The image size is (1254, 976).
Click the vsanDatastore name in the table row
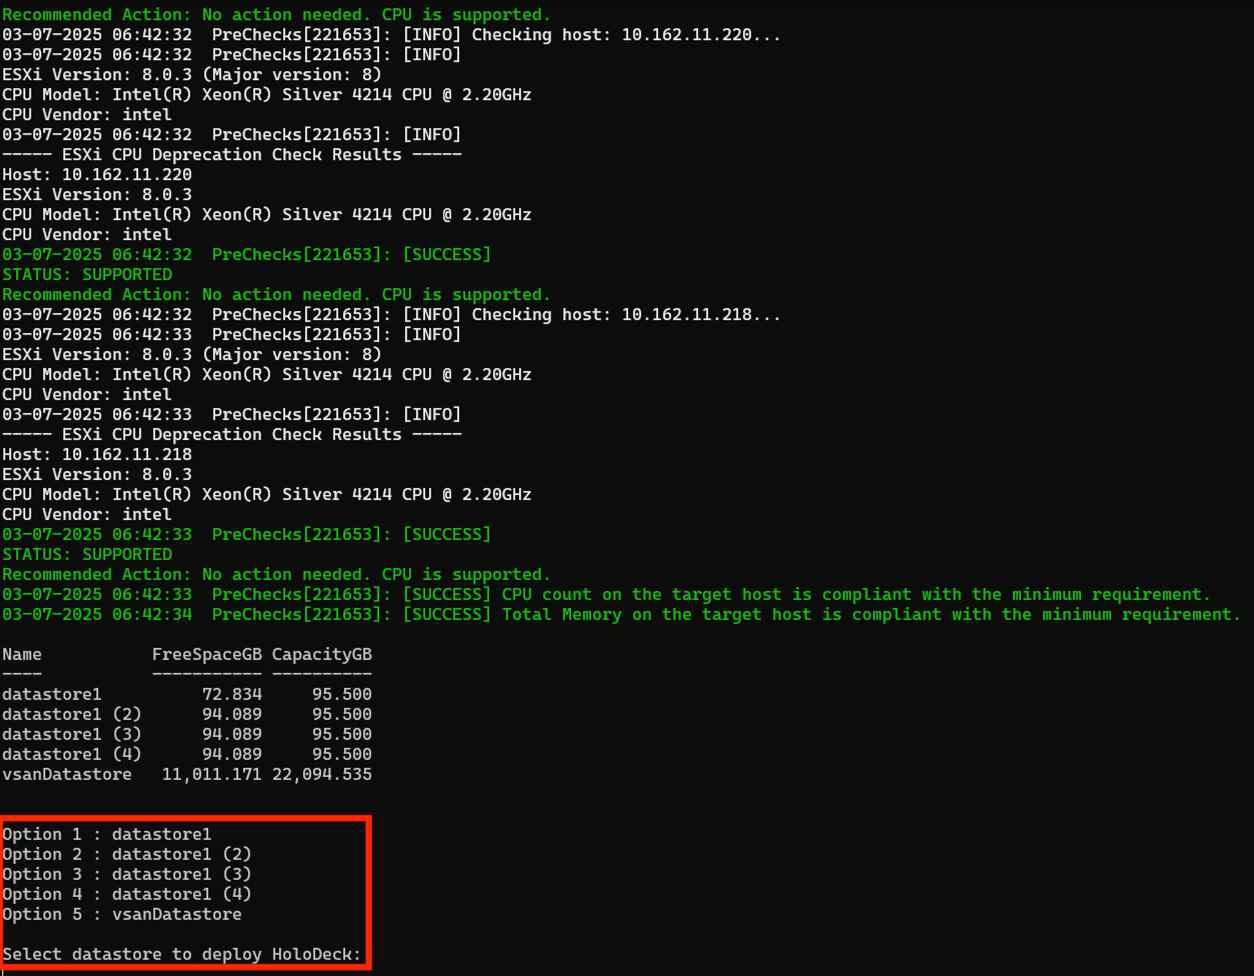[67, 774]
